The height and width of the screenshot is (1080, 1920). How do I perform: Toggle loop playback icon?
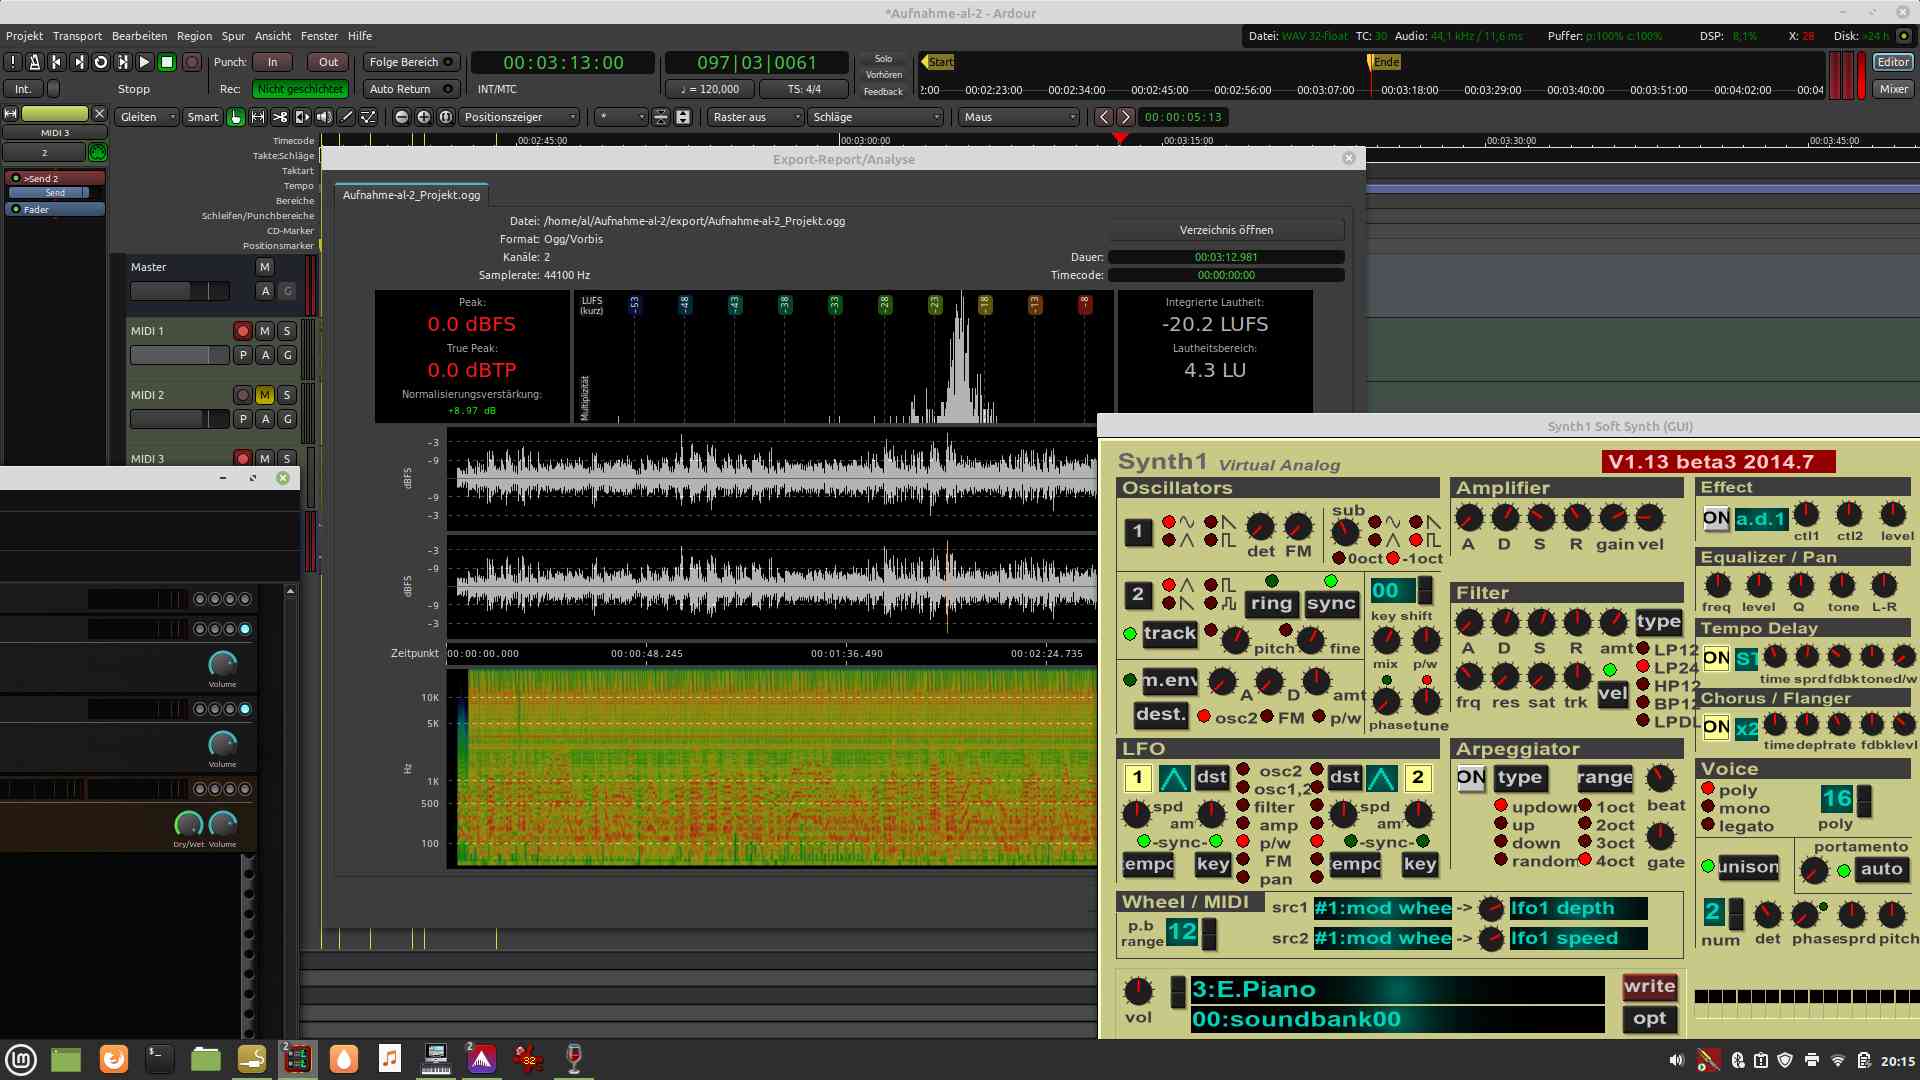click(101, 62)
